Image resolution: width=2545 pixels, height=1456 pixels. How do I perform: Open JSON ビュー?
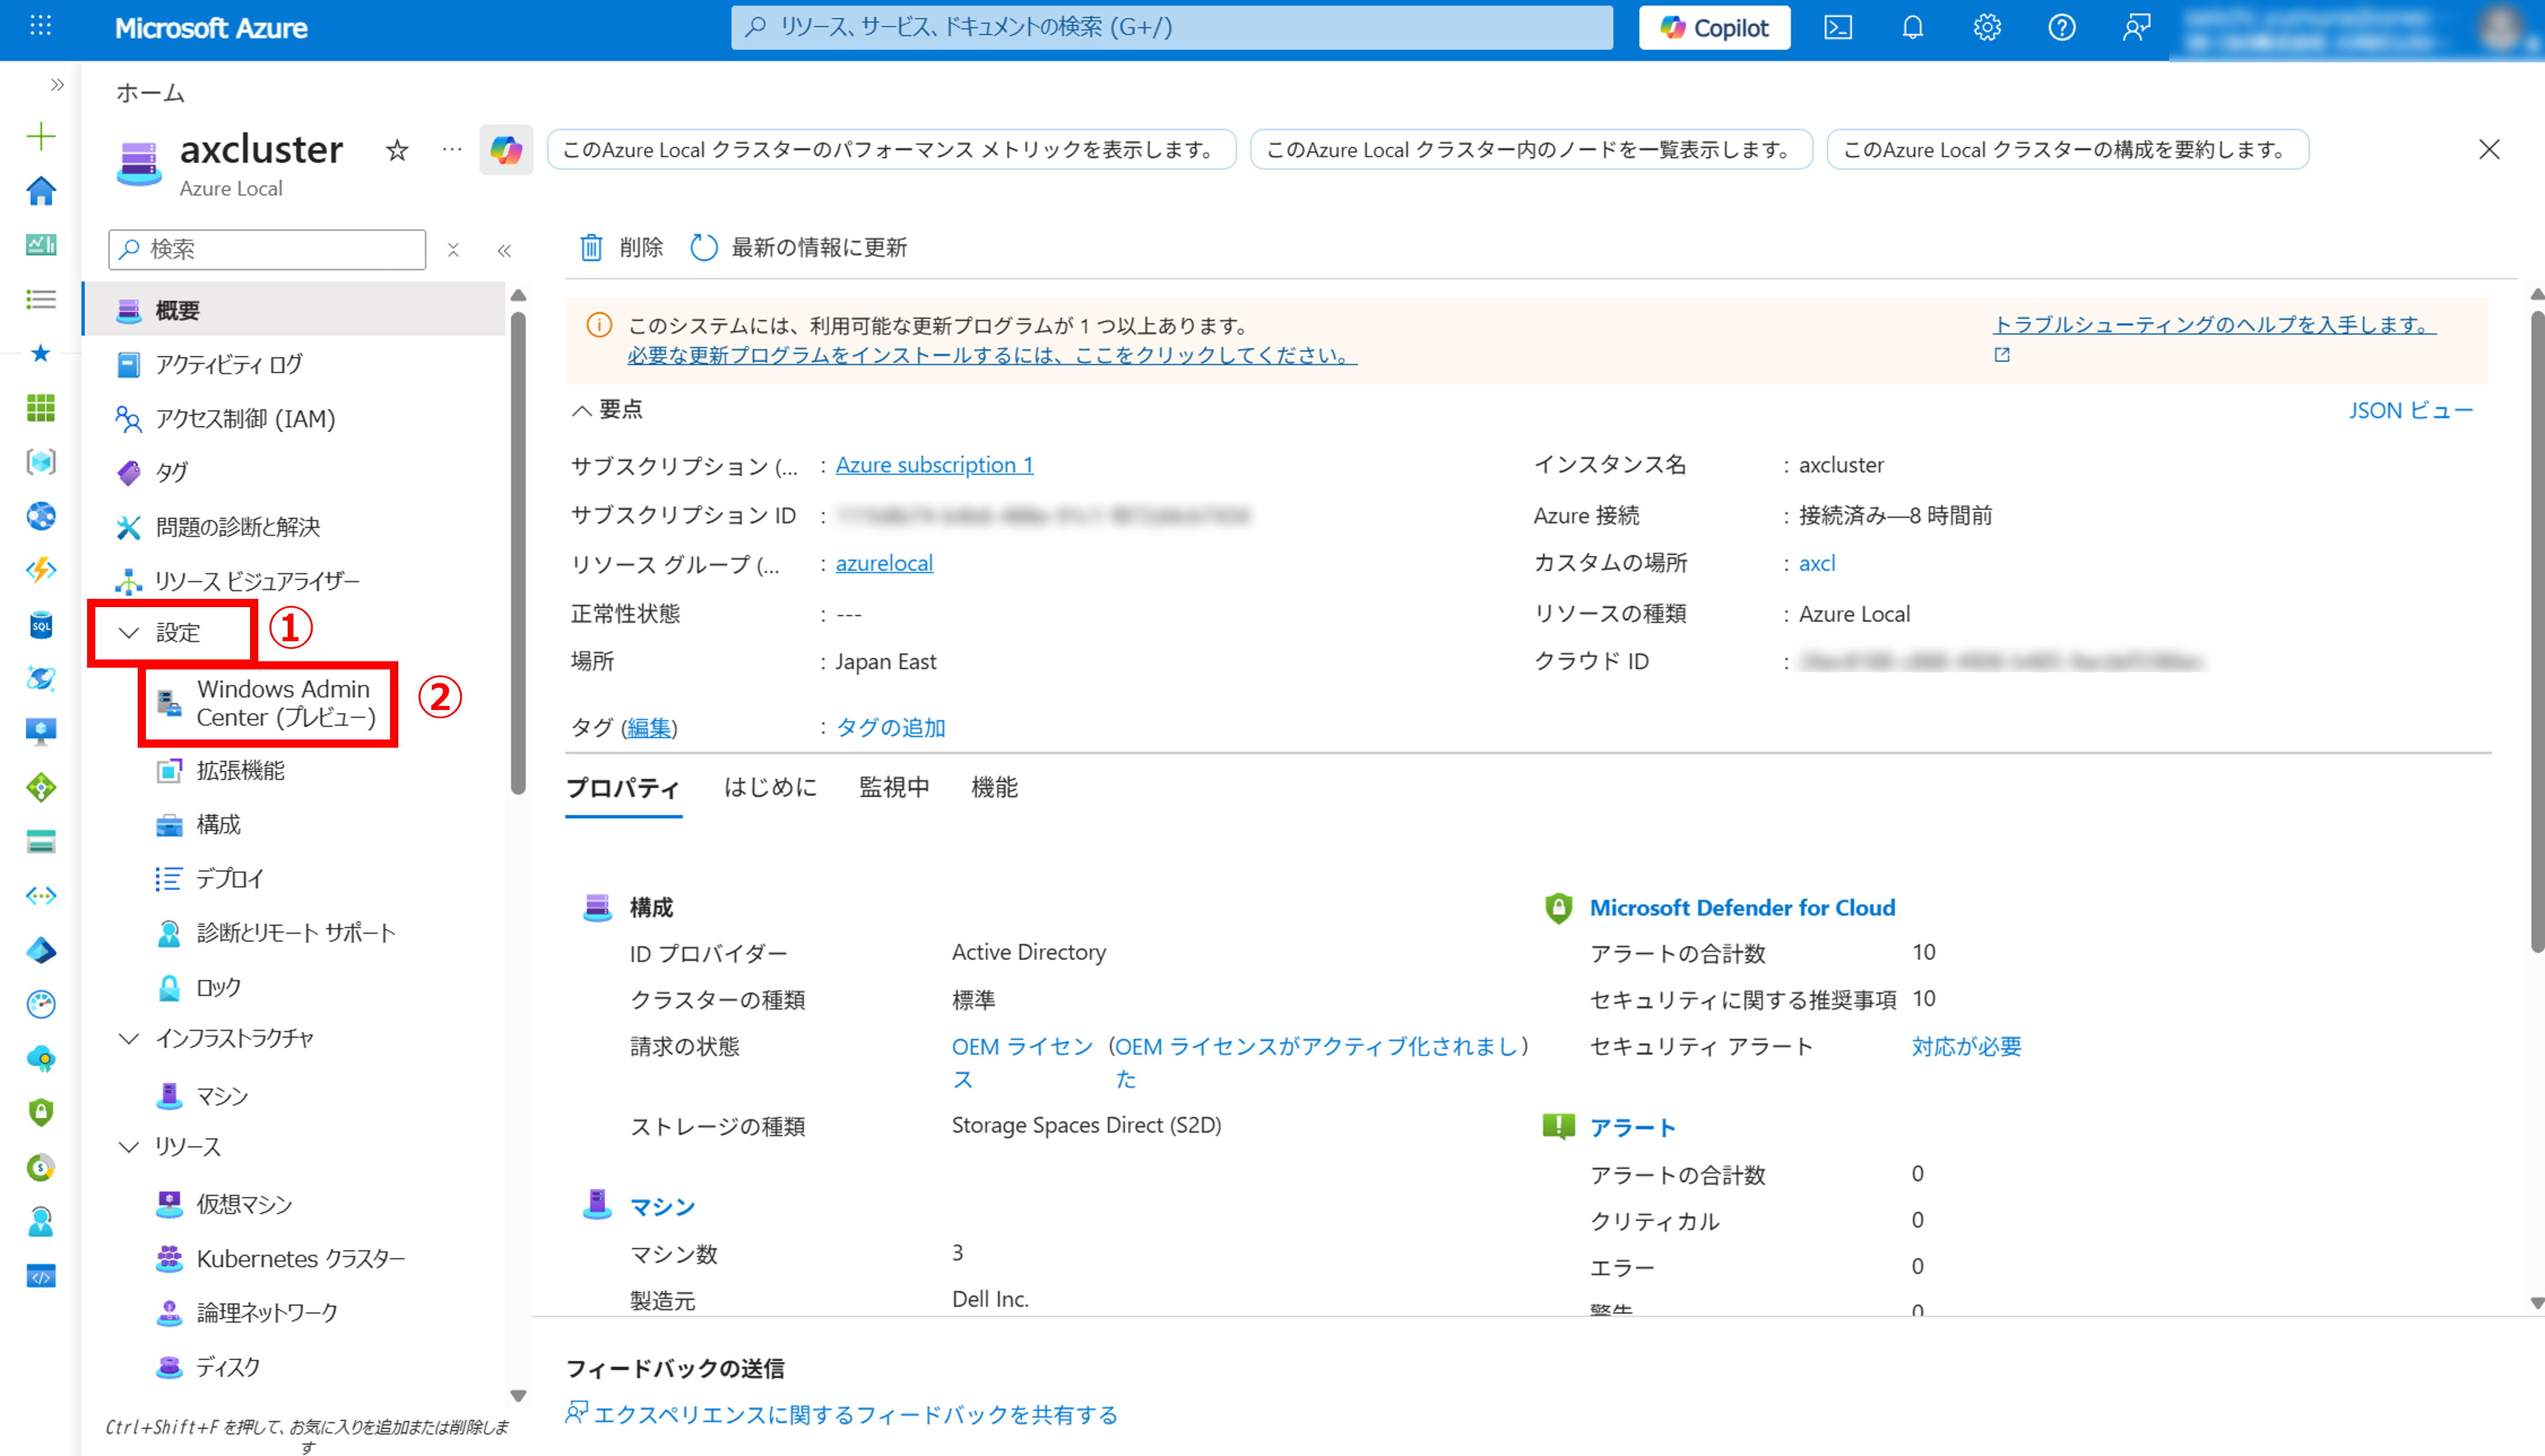coord(2410,410)
